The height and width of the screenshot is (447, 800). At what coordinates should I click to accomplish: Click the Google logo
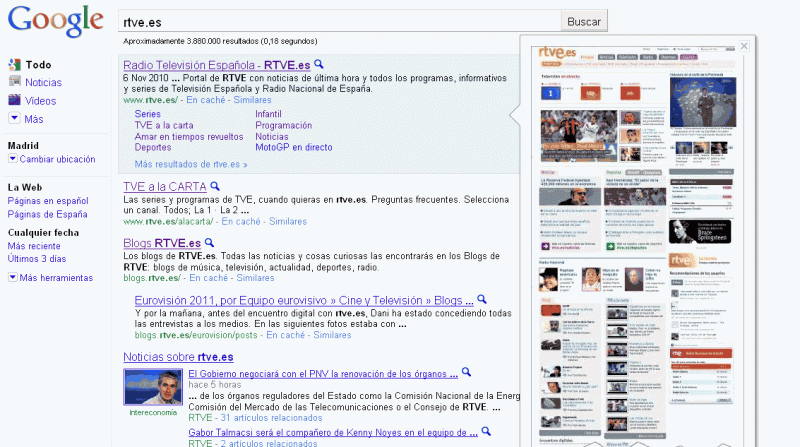[x=55, y=21]
